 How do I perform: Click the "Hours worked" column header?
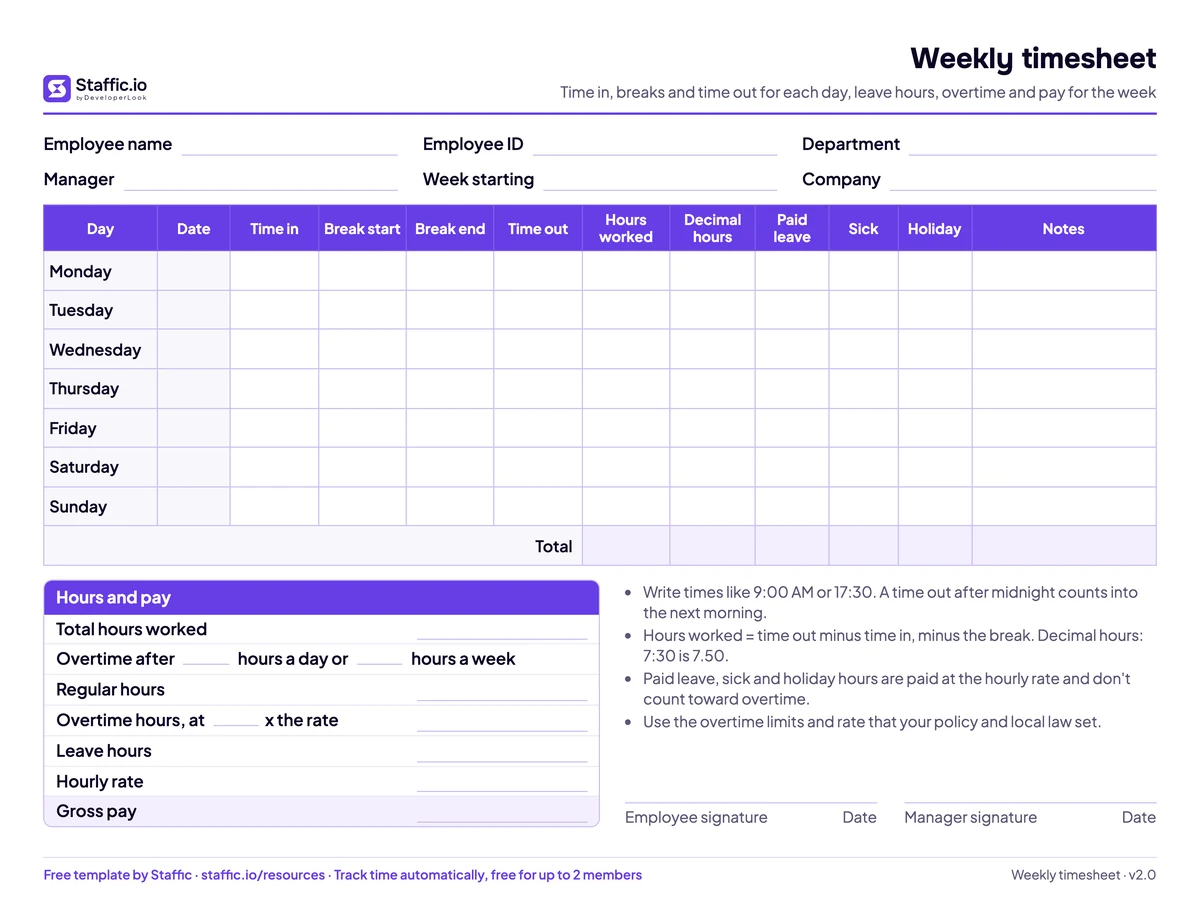626,229
